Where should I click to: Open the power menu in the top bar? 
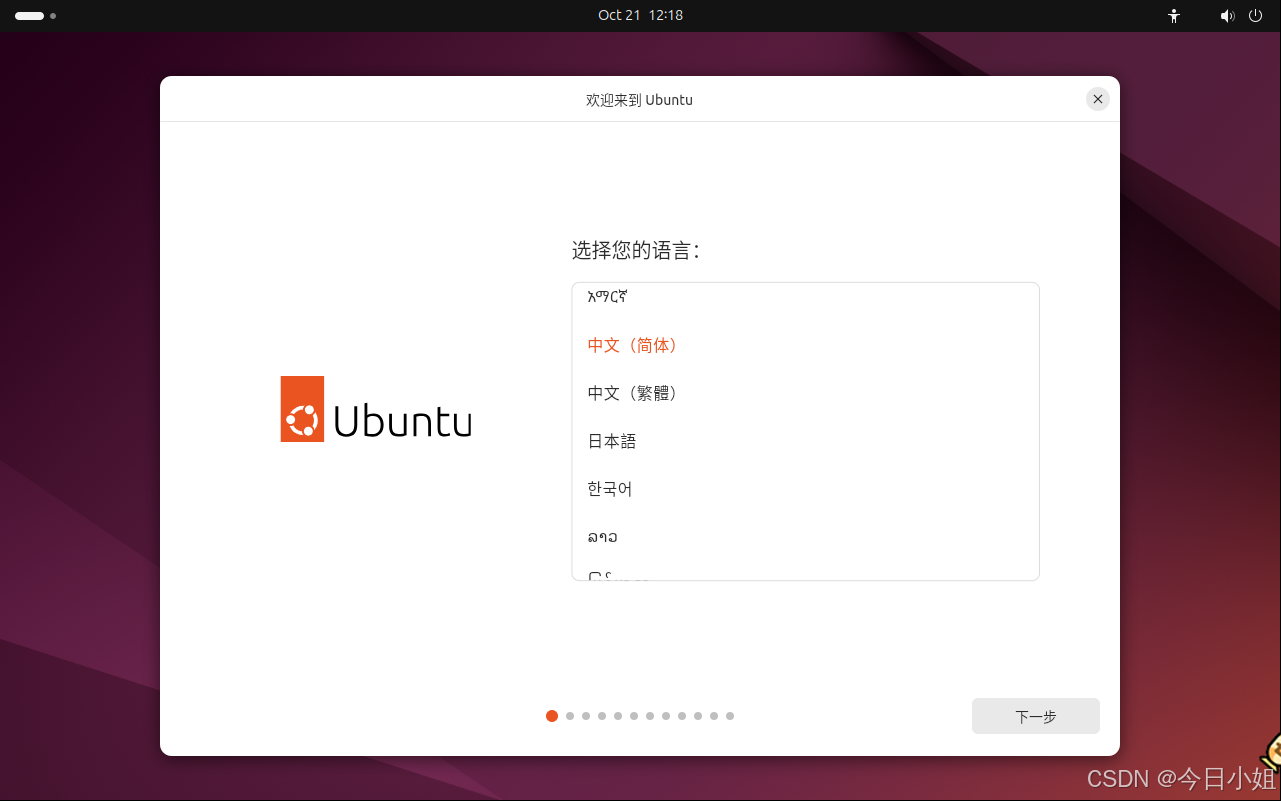[x=1255, y=15]
